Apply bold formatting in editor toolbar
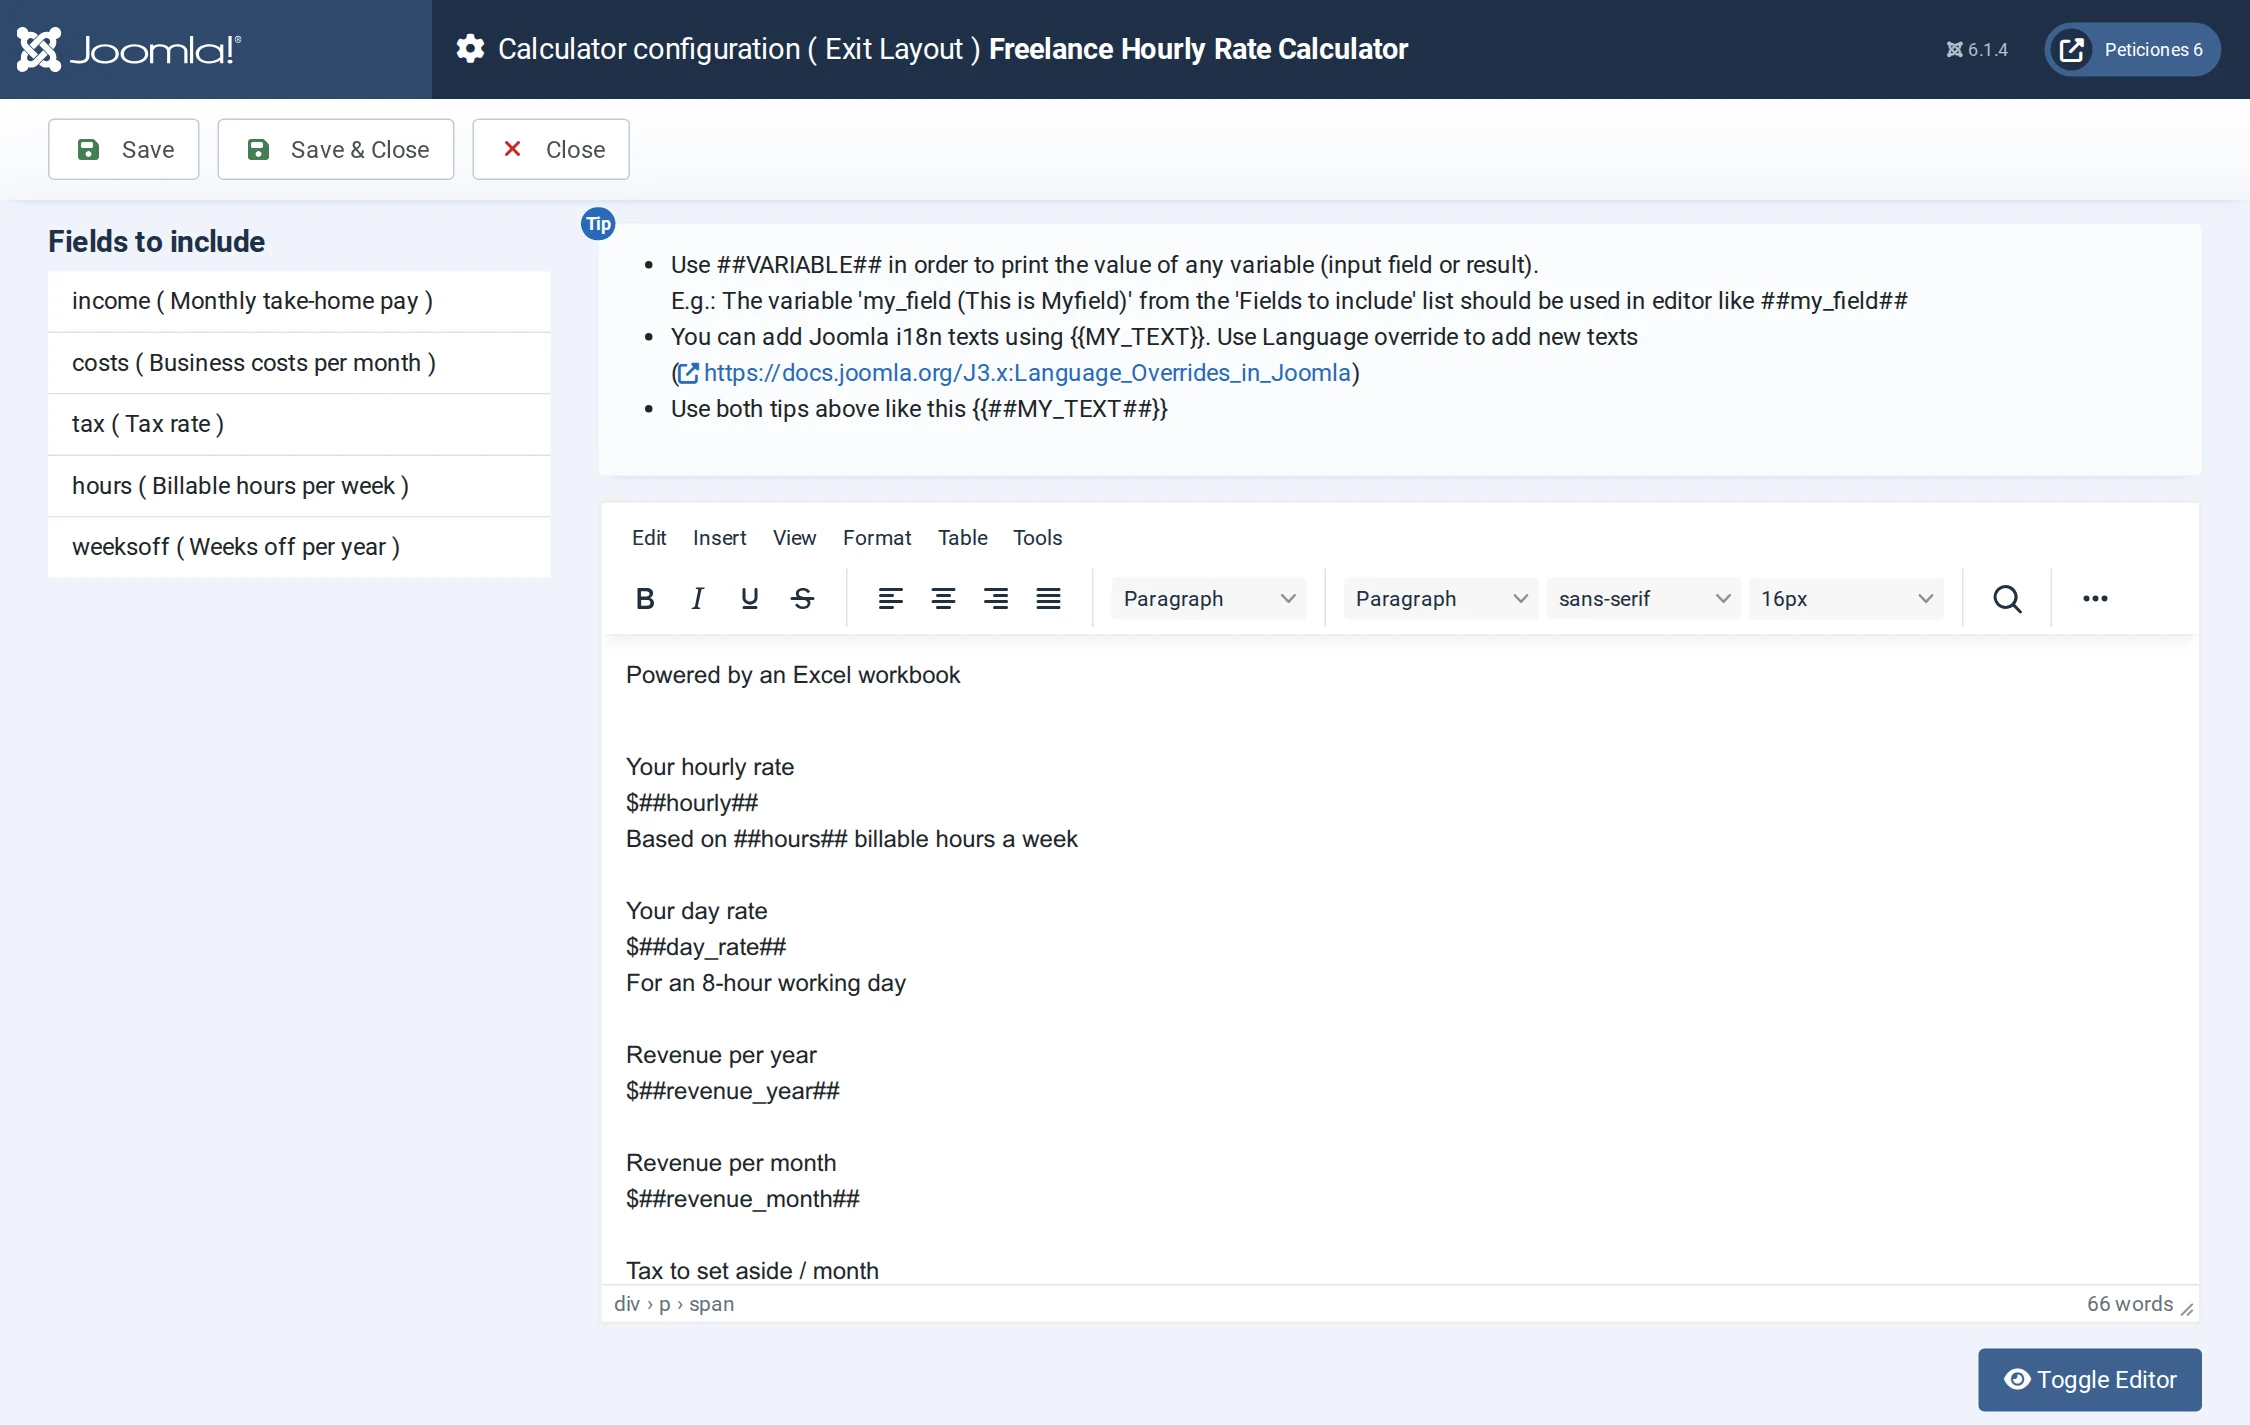This screenshot has height=1425, width=2250. click(x=645, y=598)
